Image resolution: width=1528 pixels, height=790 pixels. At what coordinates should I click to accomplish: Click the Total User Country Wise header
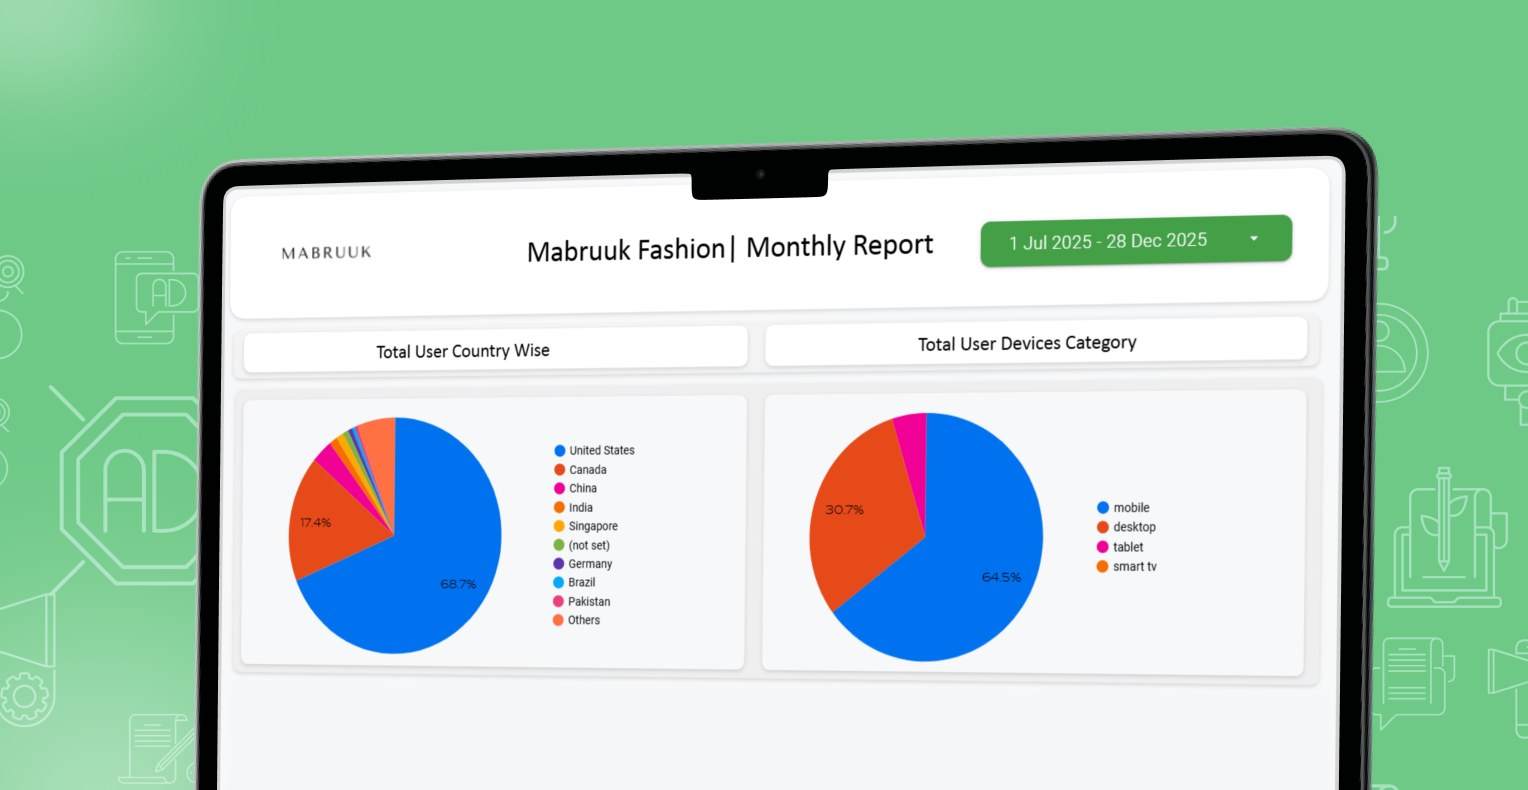coord(463,351)
